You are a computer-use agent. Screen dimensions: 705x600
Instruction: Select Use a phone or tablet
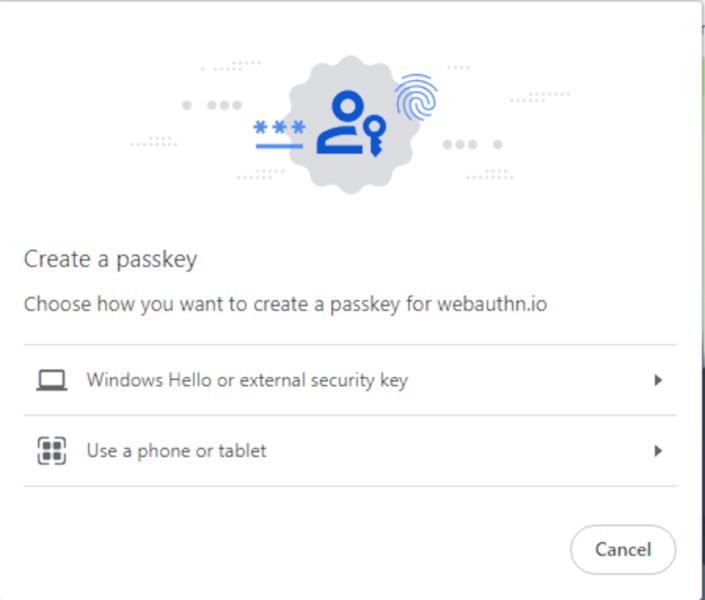pyautogui.click(x=350, y=451)
